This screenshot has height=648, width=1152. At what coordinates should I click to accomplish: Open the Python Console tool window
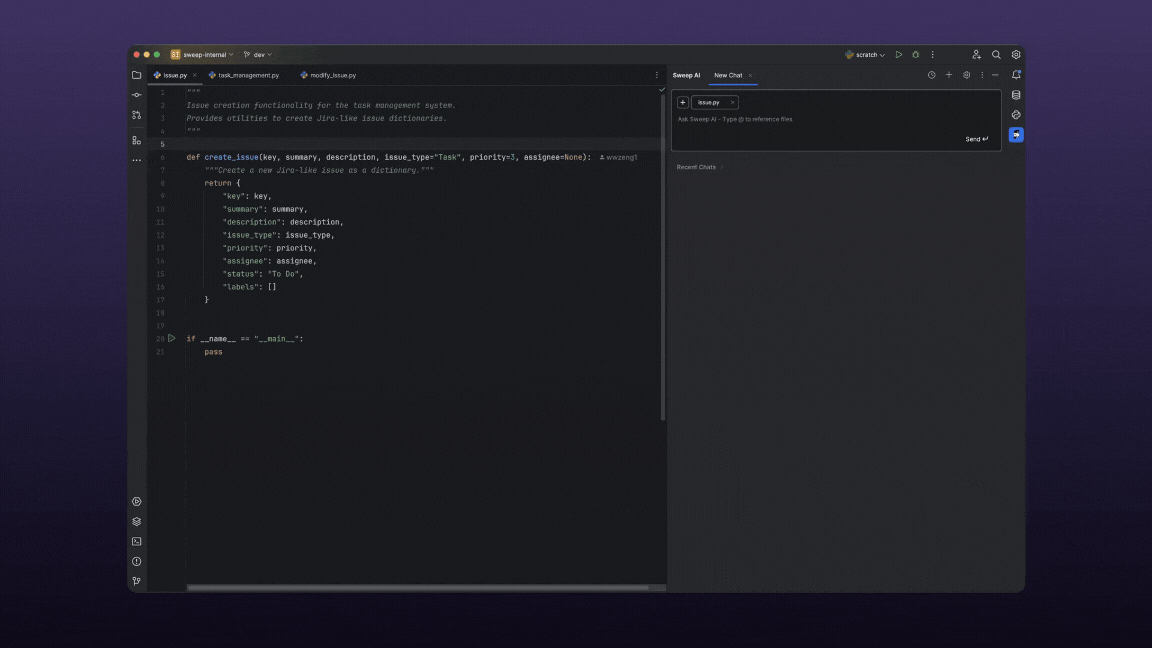click(x=1016, y=115)
